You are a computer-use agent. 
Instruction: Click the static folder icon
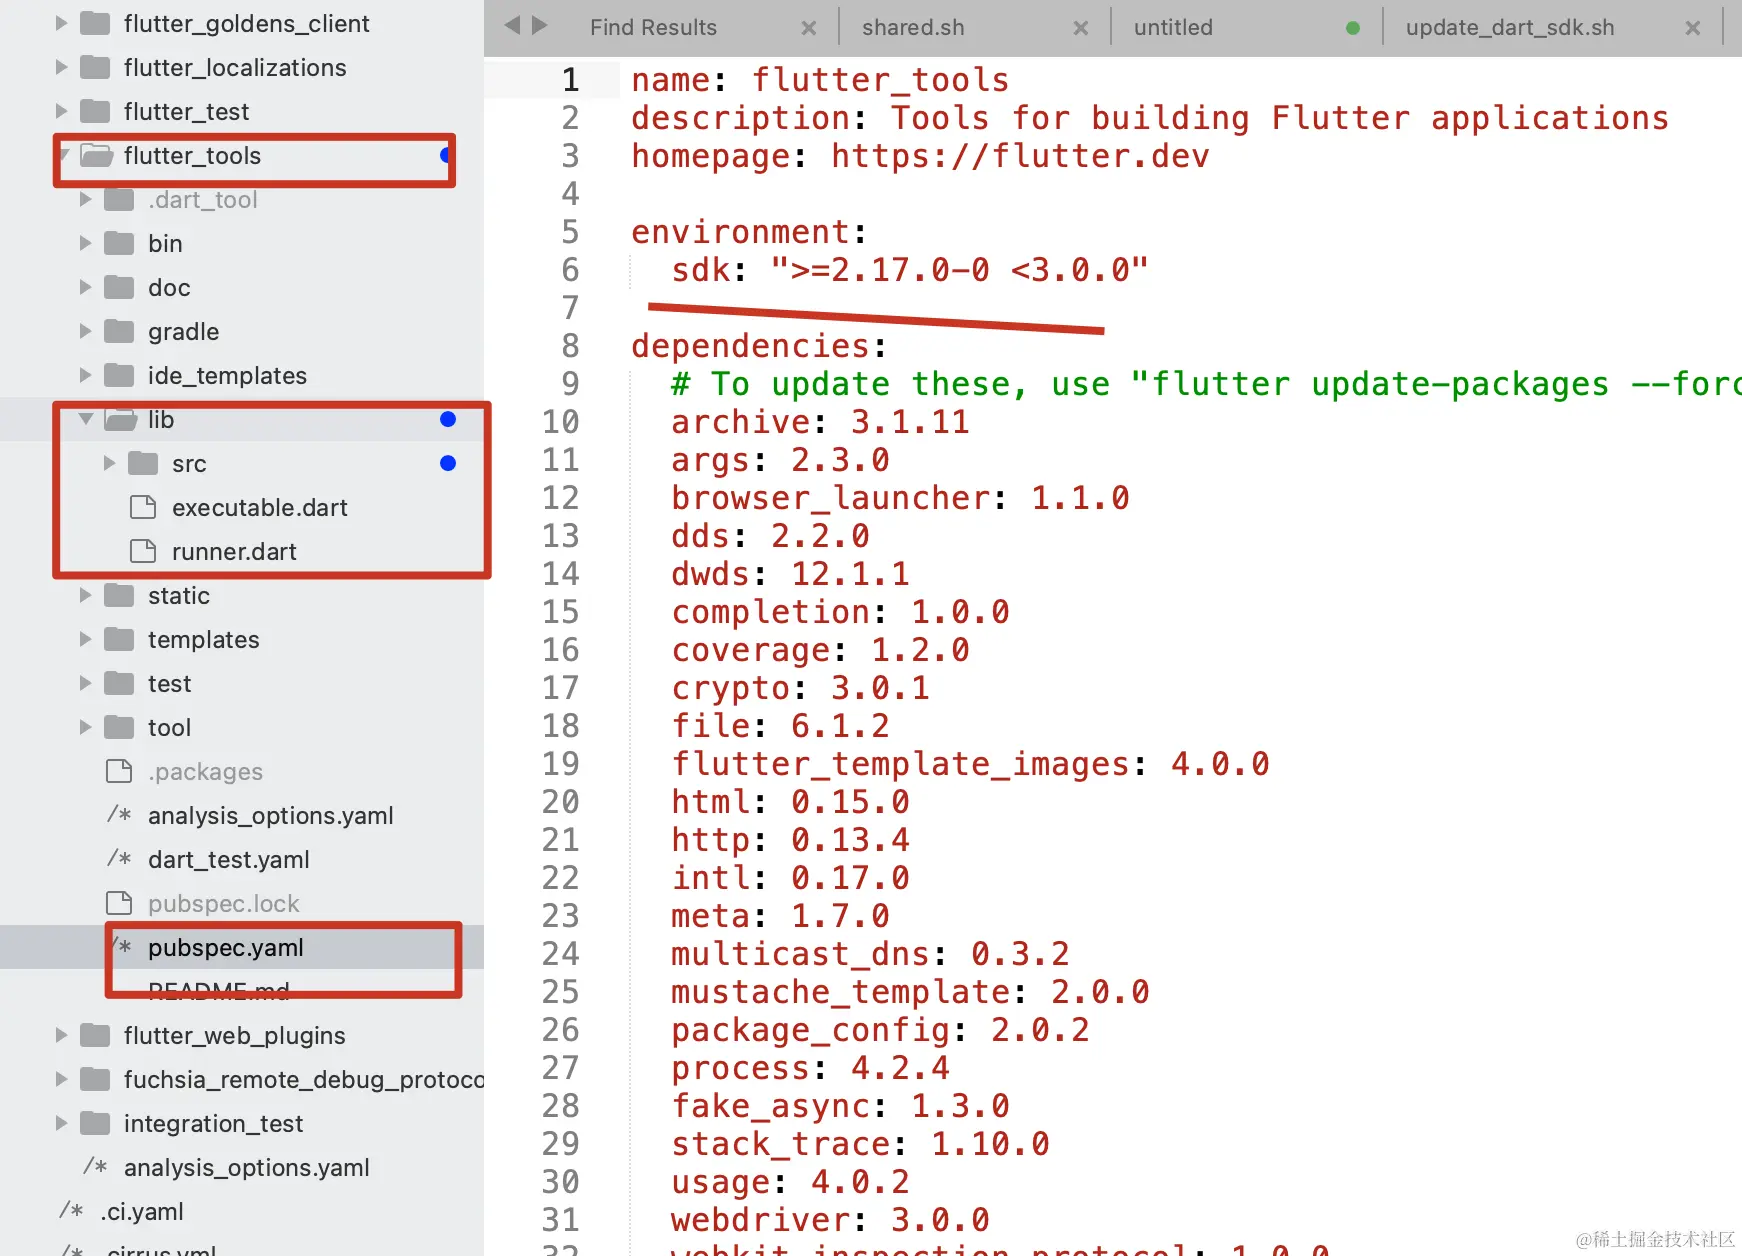click(x=119, y=595)
